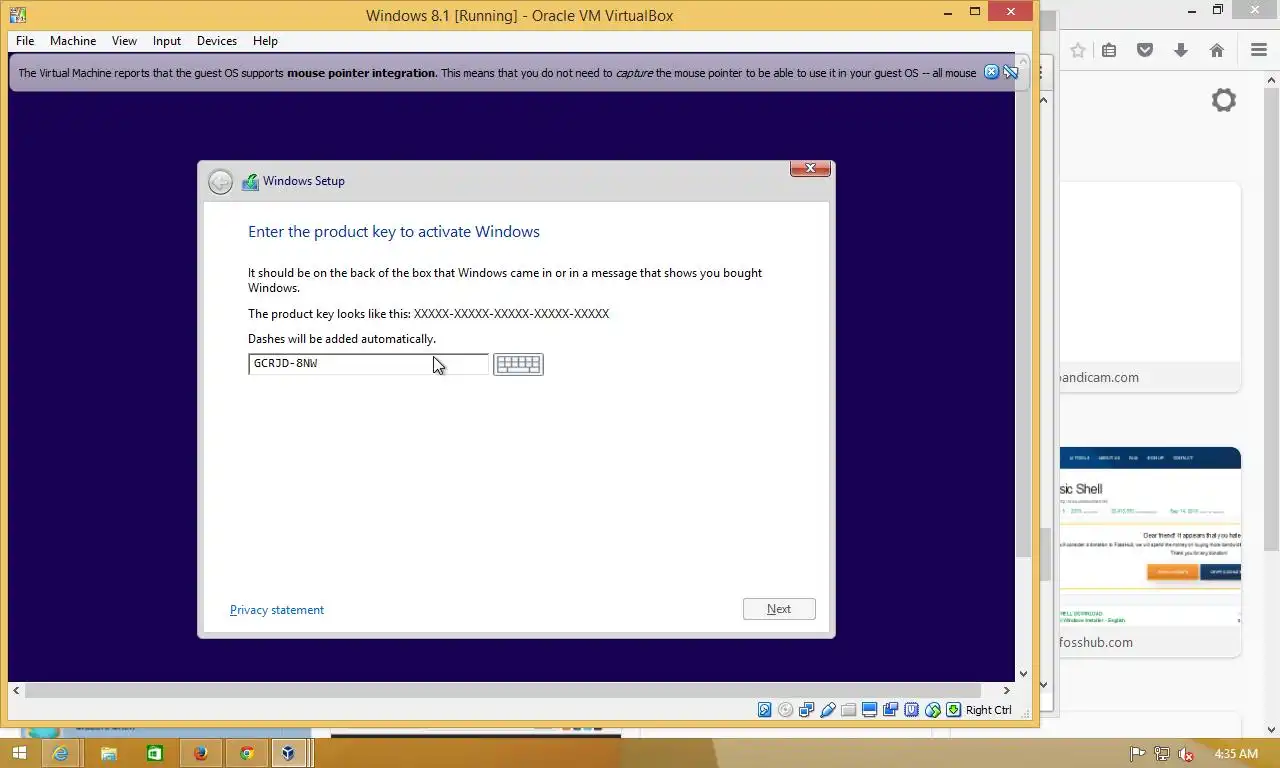Click the keyboard capture green arrow icon
The height and width of the screenshot is (768, 1280).
(953, 710)
